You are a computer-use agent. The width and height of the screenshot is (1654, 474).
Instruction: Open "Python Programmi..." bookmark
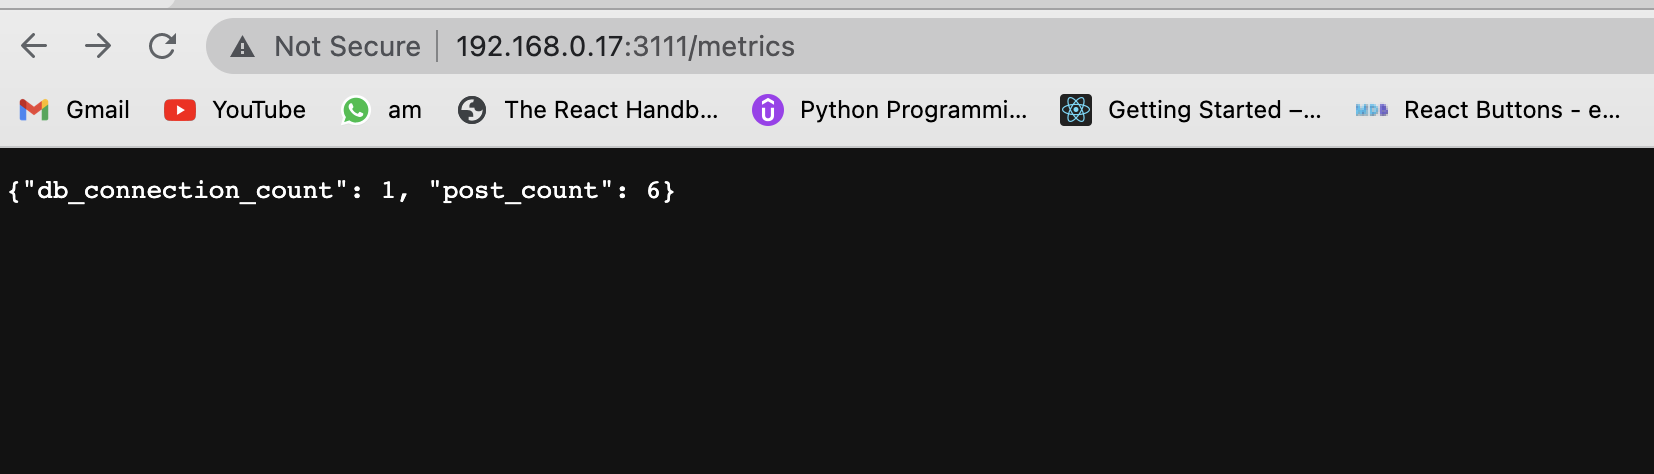(913, 110)
